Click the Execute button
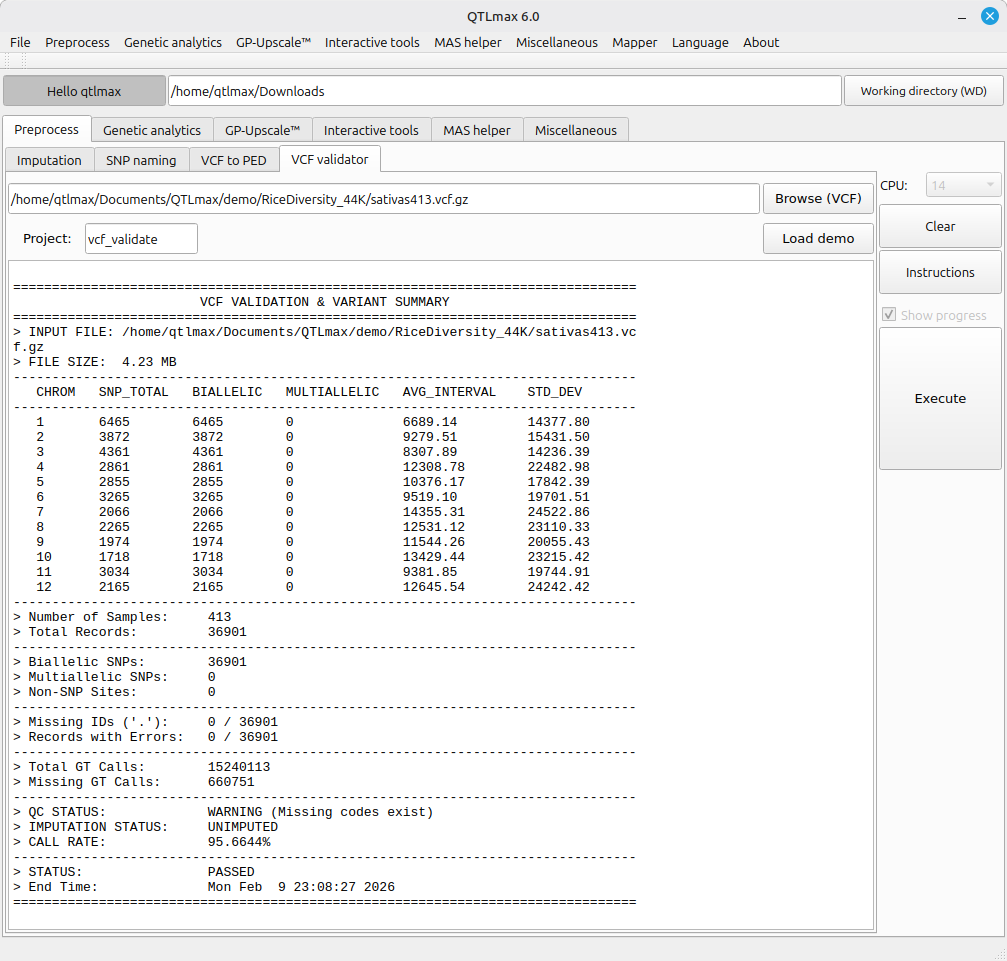Screen dimensions: 1007x961 [940, 398]
